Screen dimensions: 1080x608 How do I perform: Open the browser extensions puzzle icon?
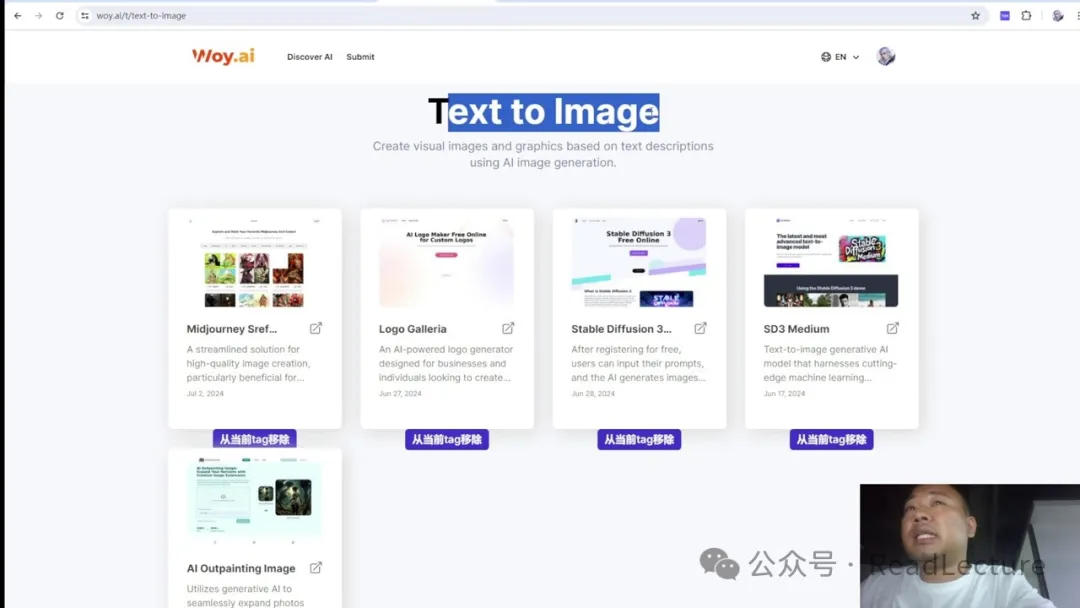(1026, 15)
